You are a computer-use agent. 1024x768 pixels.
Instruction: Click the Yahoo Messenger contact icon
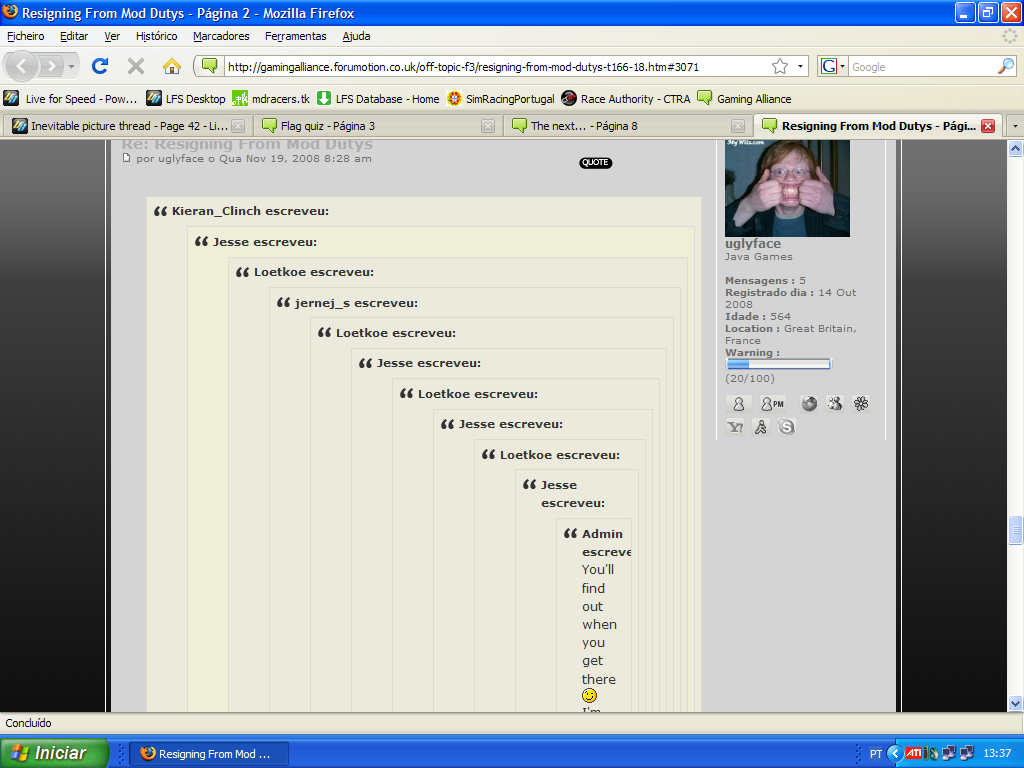click(735, 427)
